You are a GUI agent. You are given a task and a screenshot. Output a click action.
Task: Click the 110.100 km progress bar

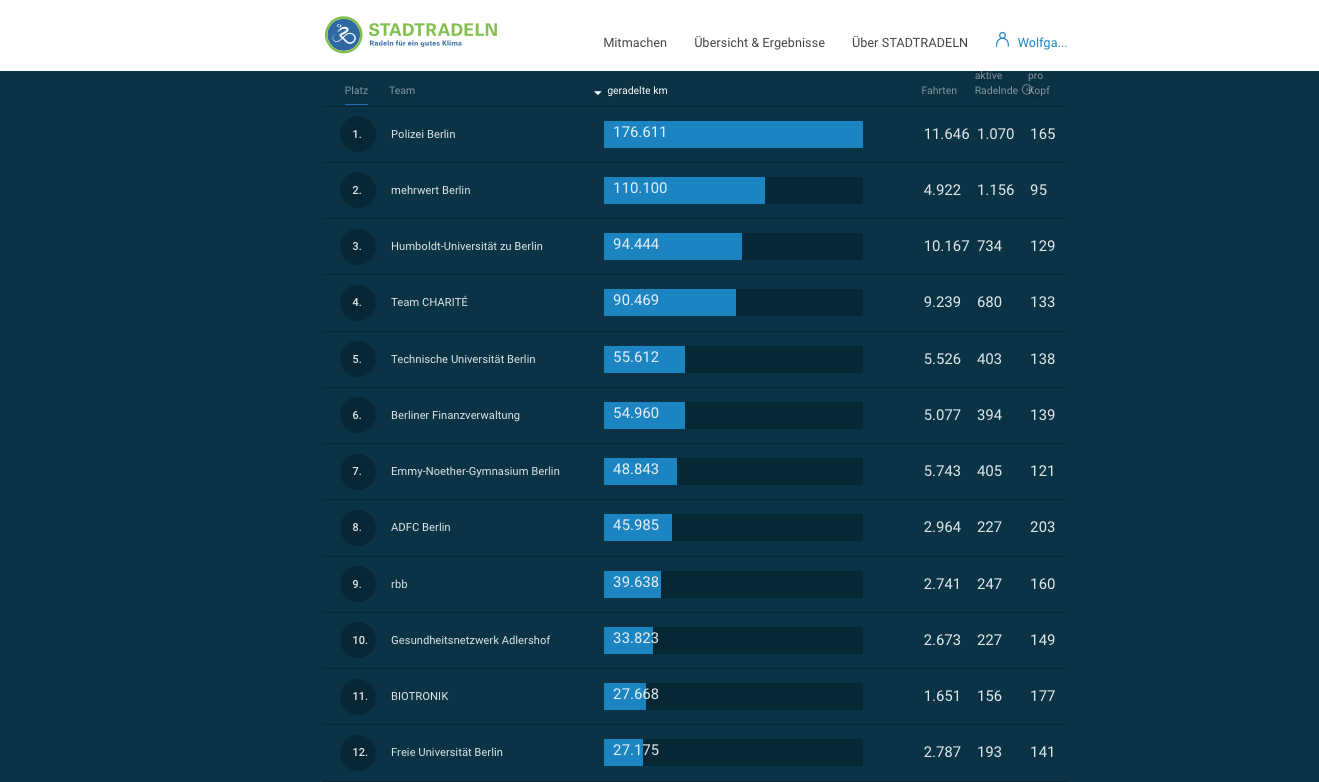coord(733,190)
